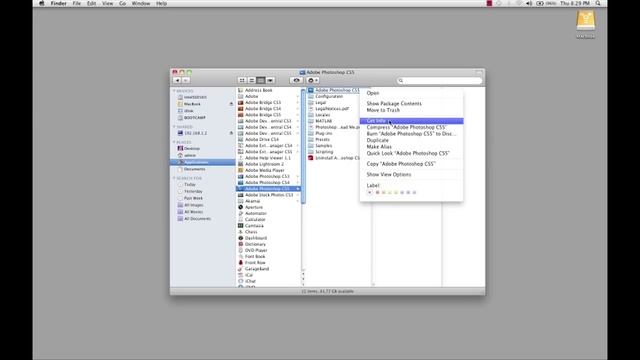Image resolution: width=640 pixels, height=360 pixels.
Task: Collapse the SEARCH FOR sidebar section
Action: tap(174, 178)
